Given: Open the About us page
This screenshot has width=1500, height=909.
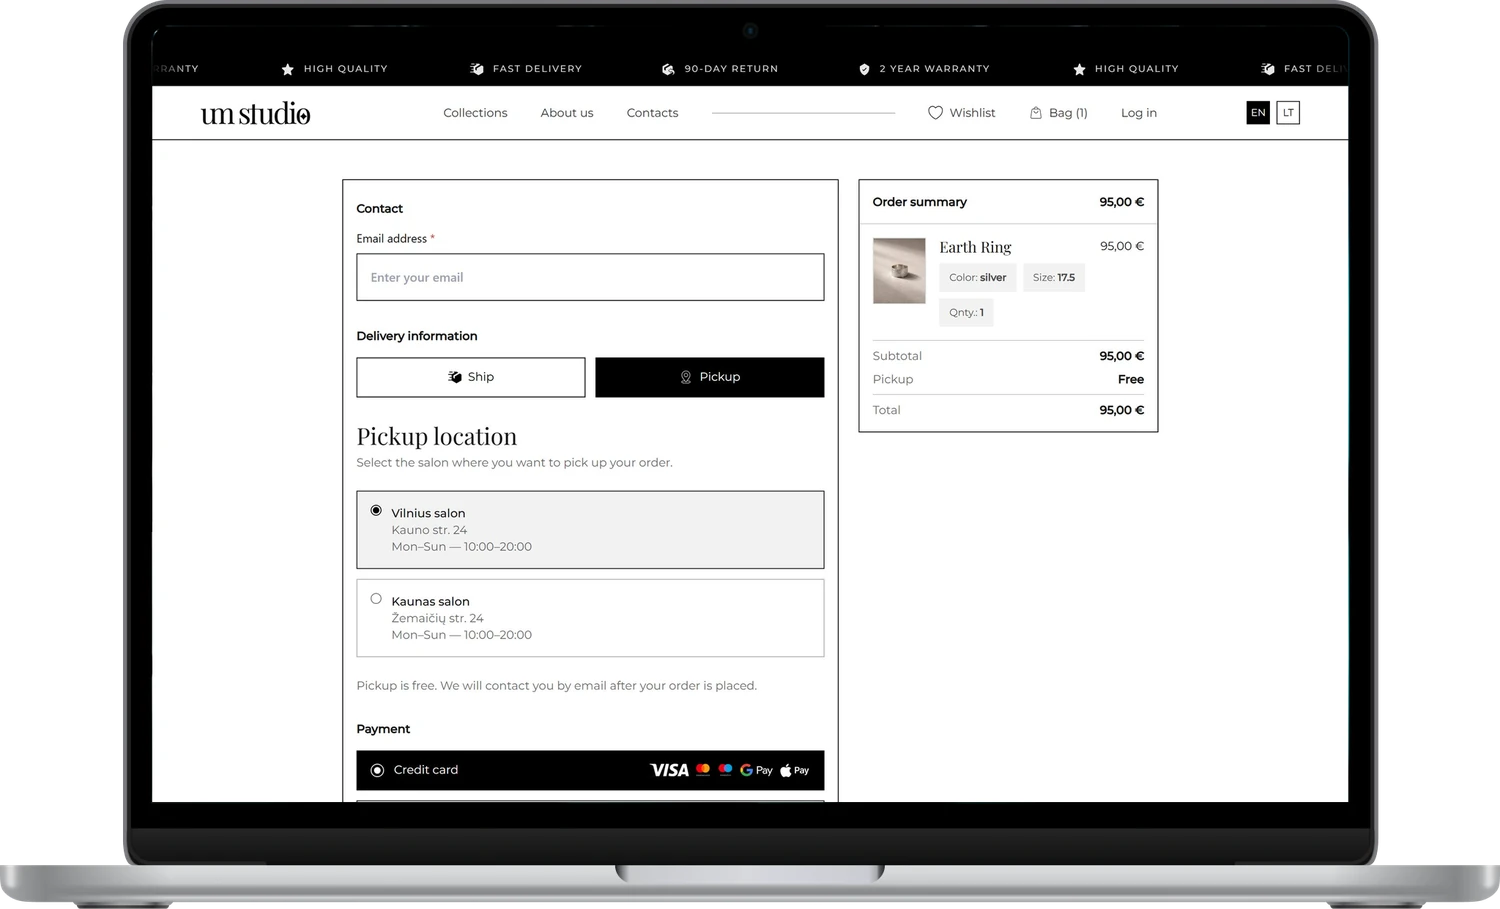Looking at the screenshot, I should (x=567, y=113).
